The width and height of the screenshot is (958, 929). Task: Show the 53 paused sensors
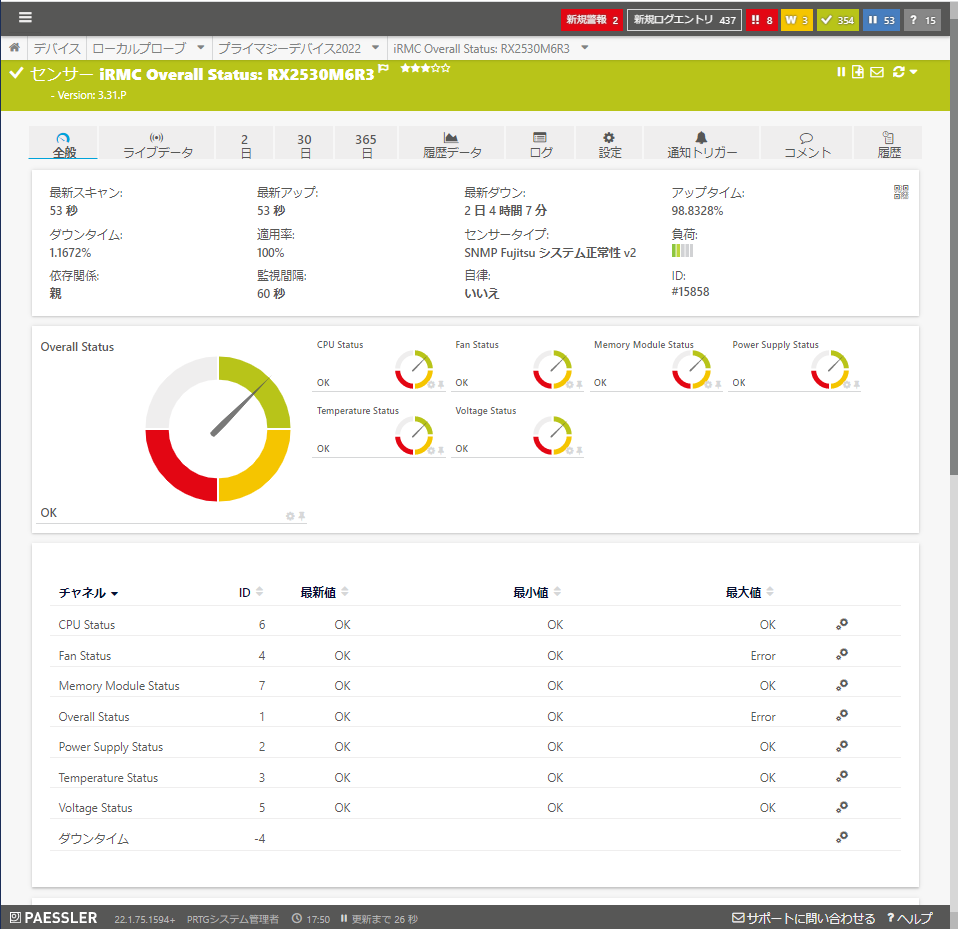click(881, 20)
